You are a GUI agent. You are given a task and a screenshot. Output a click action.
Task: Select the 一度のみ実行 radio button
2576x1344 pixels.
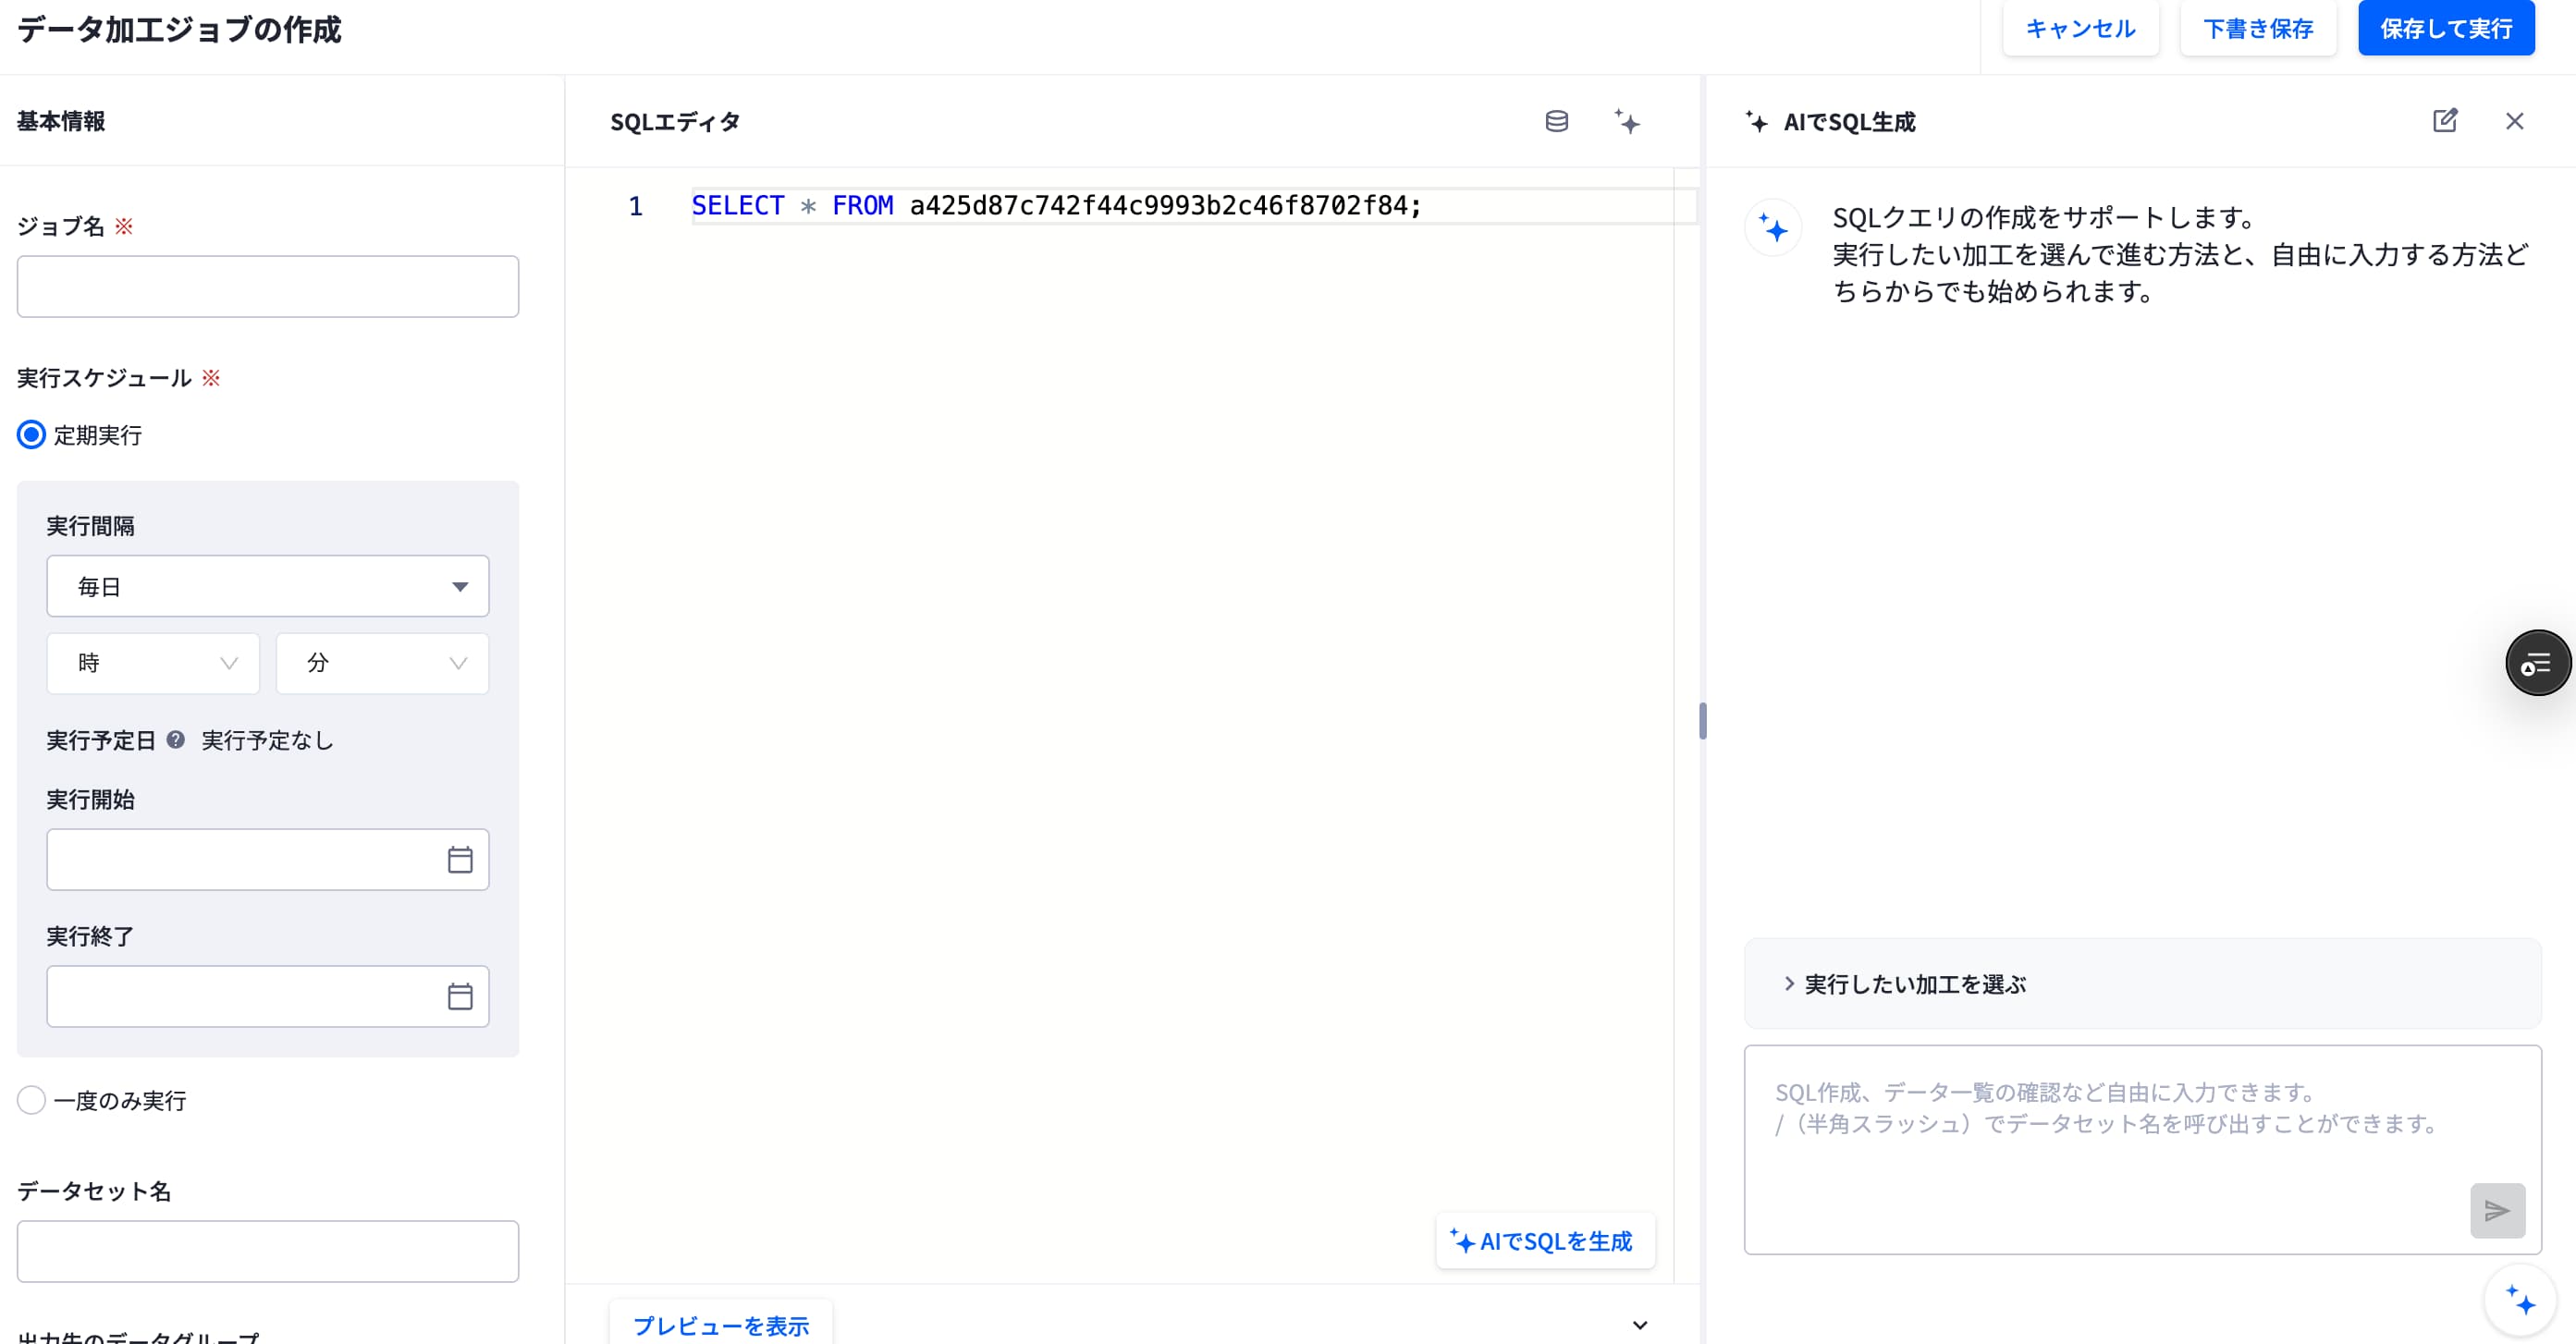[x=32, y=1100]
